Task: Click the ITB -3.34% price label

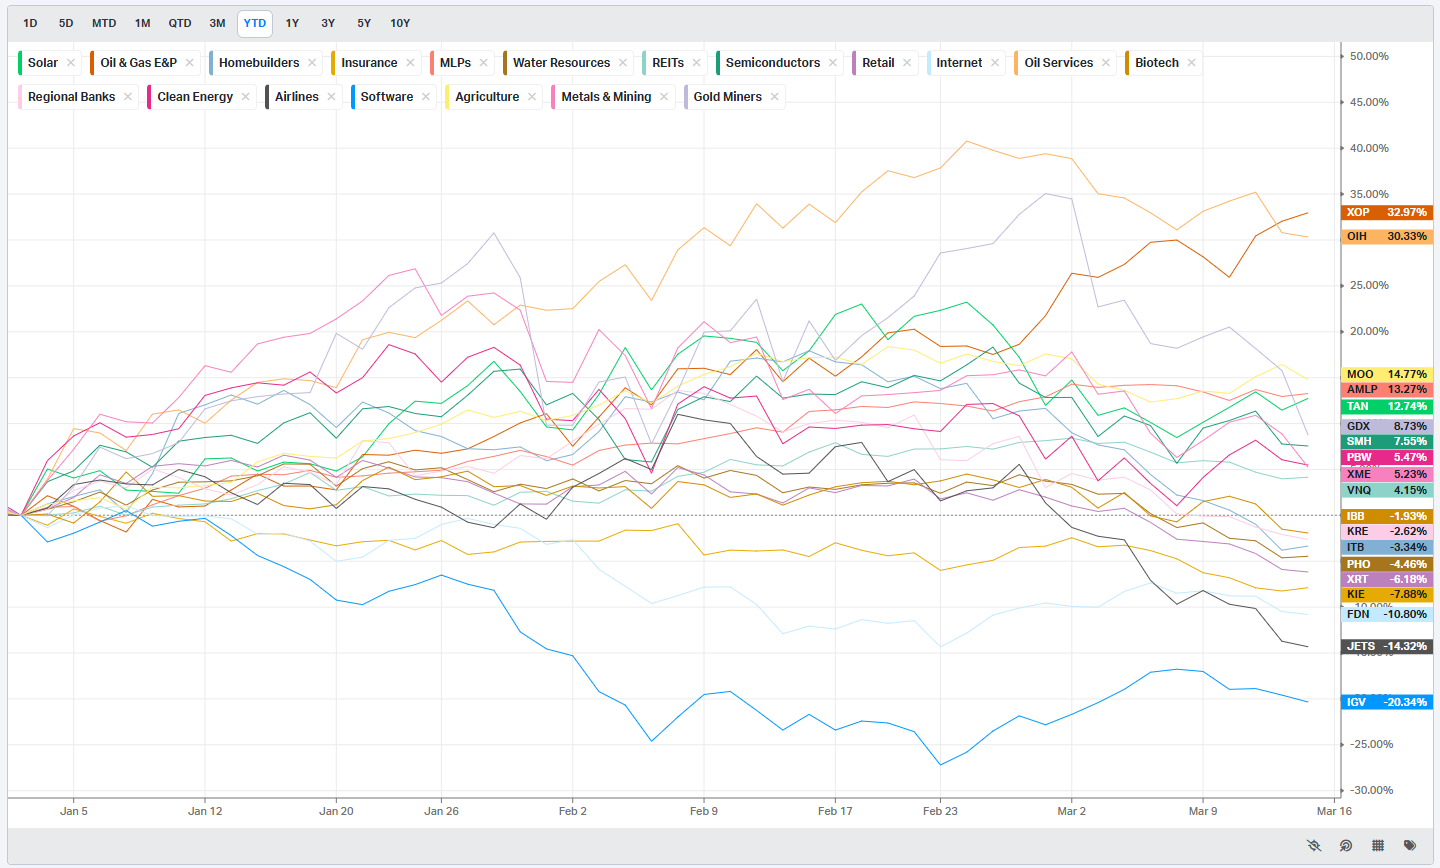Action: click(1387, 547)
